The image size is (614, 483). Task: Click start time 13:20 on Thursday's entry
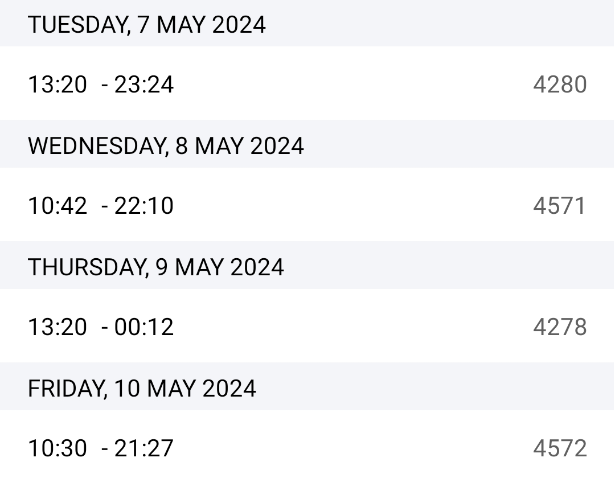pos(57,327)
